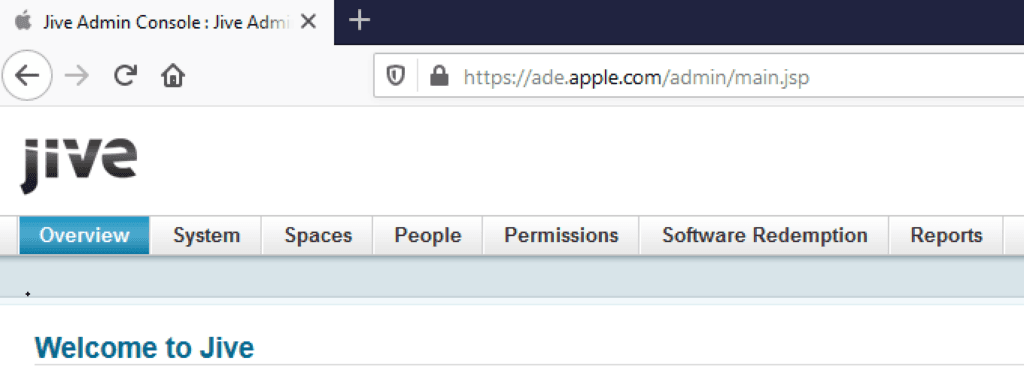Open the browser home page icon
The width and height of the screenshot is (1024, 388).
tap(173, 76)
